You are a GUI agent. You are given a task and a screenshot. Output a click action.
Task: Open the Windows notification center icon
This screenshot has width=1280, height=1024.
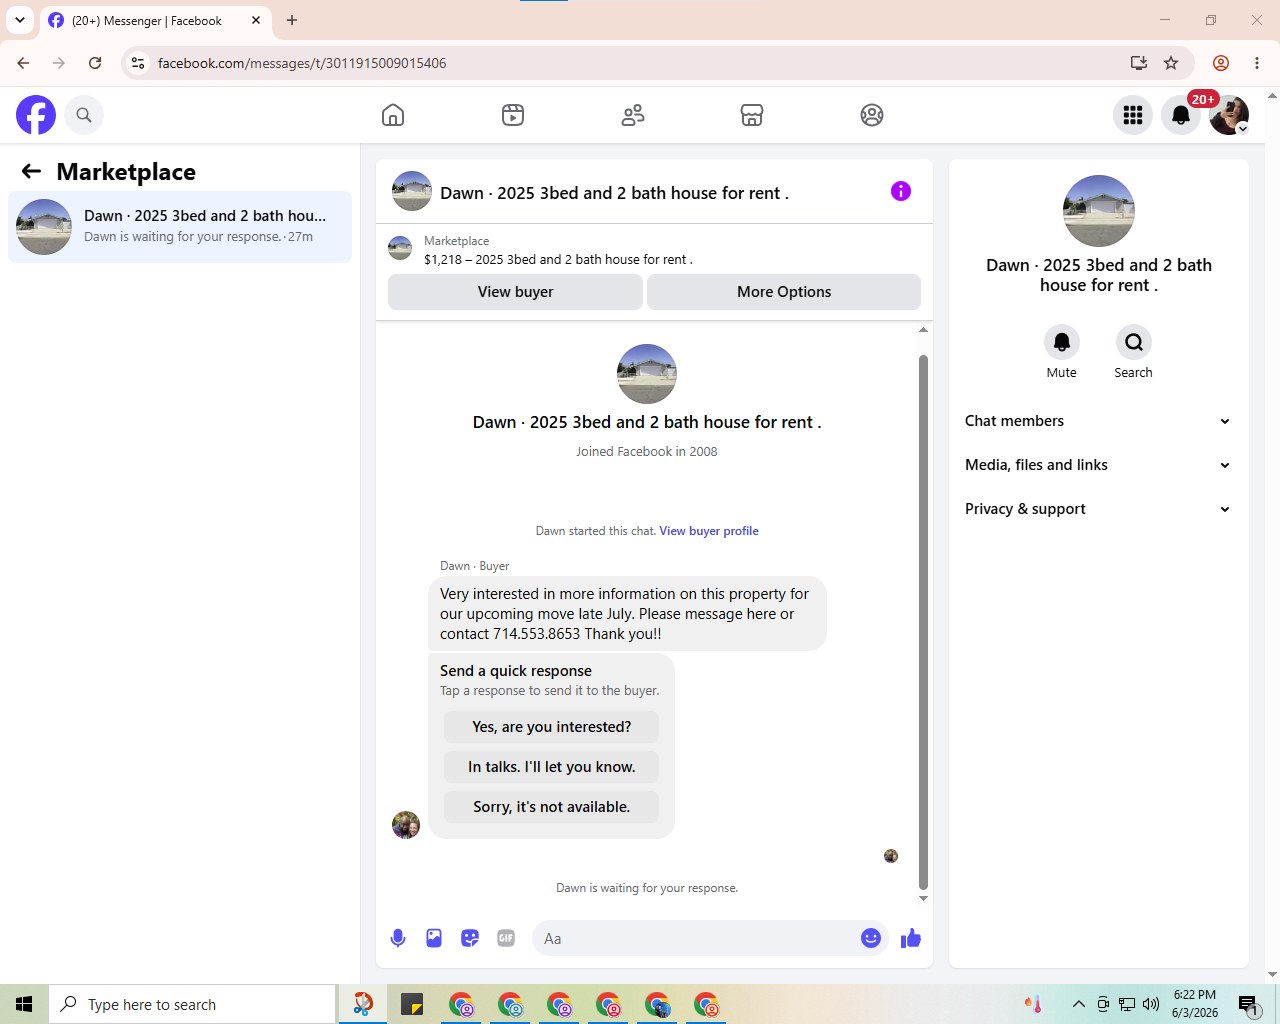tap(1248, 1004)
